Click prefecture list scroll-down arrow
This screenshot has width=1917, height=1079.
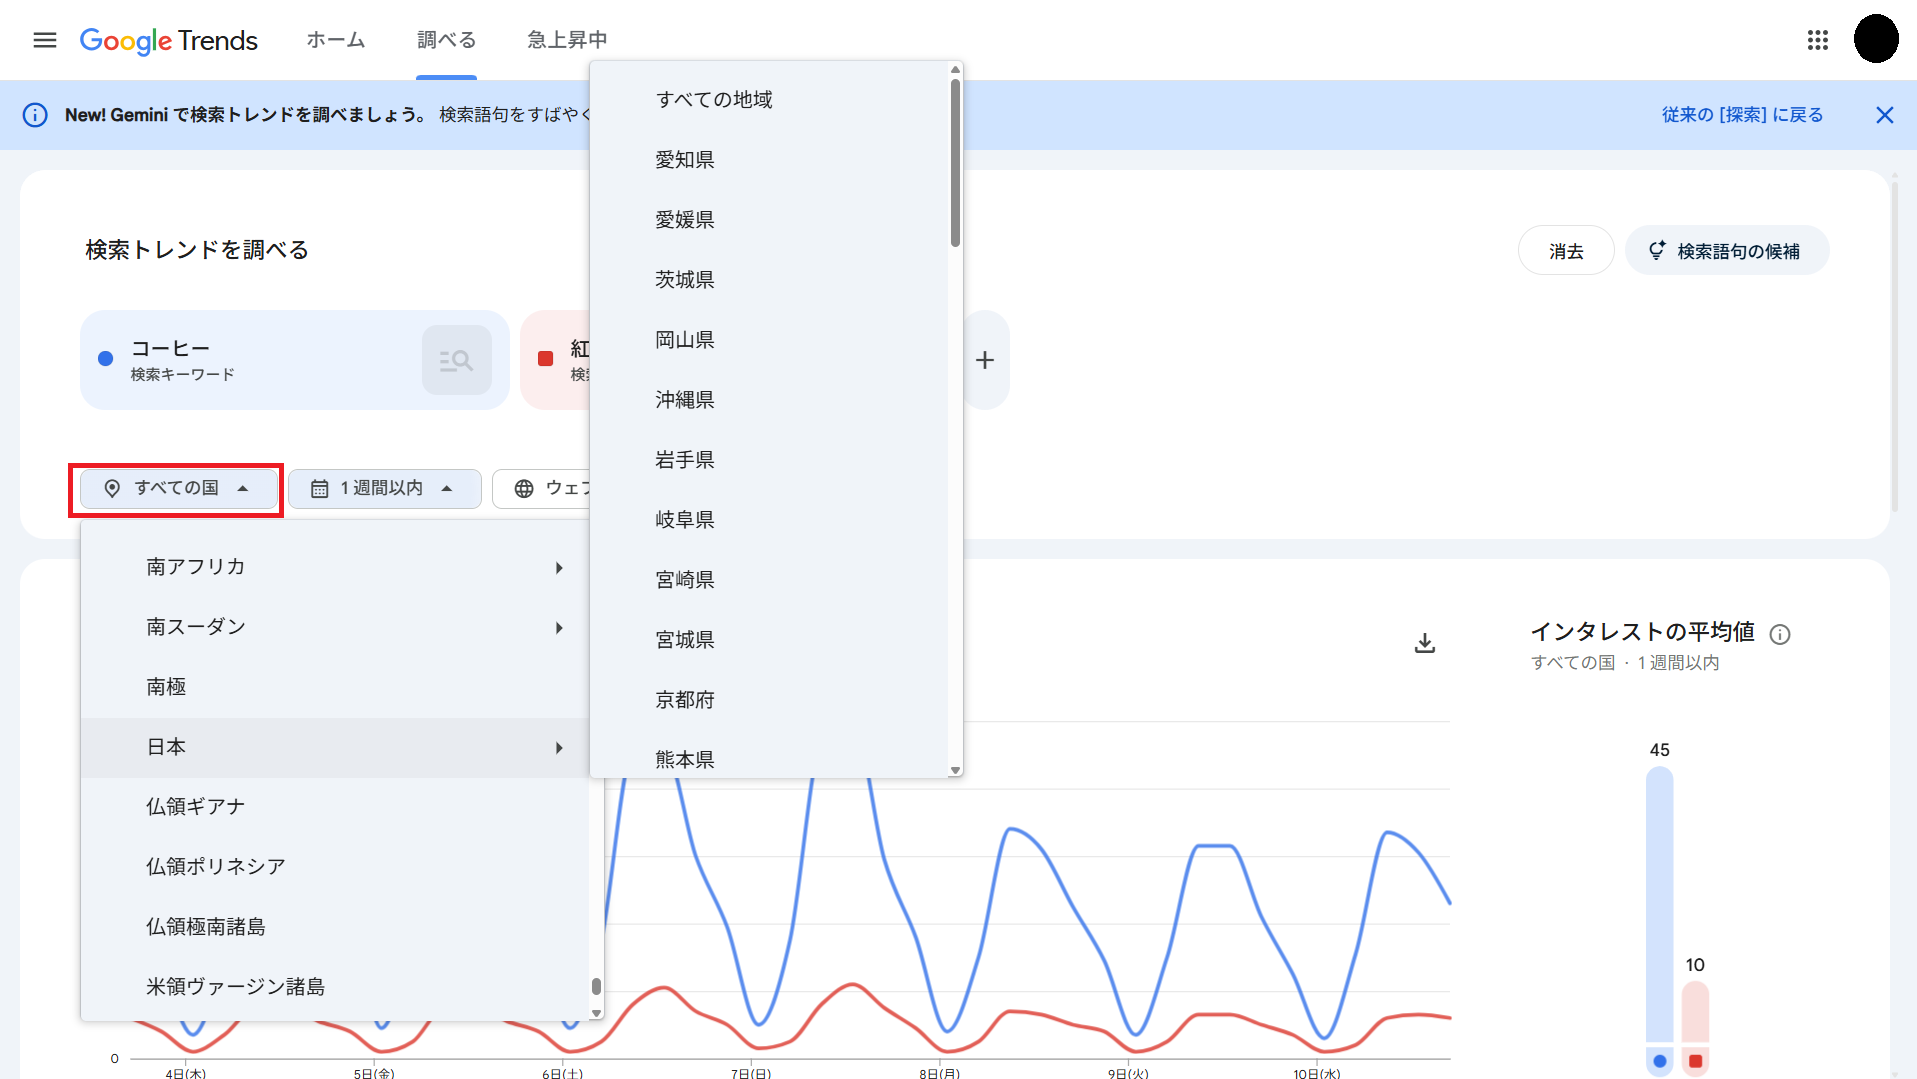point(955,770)
